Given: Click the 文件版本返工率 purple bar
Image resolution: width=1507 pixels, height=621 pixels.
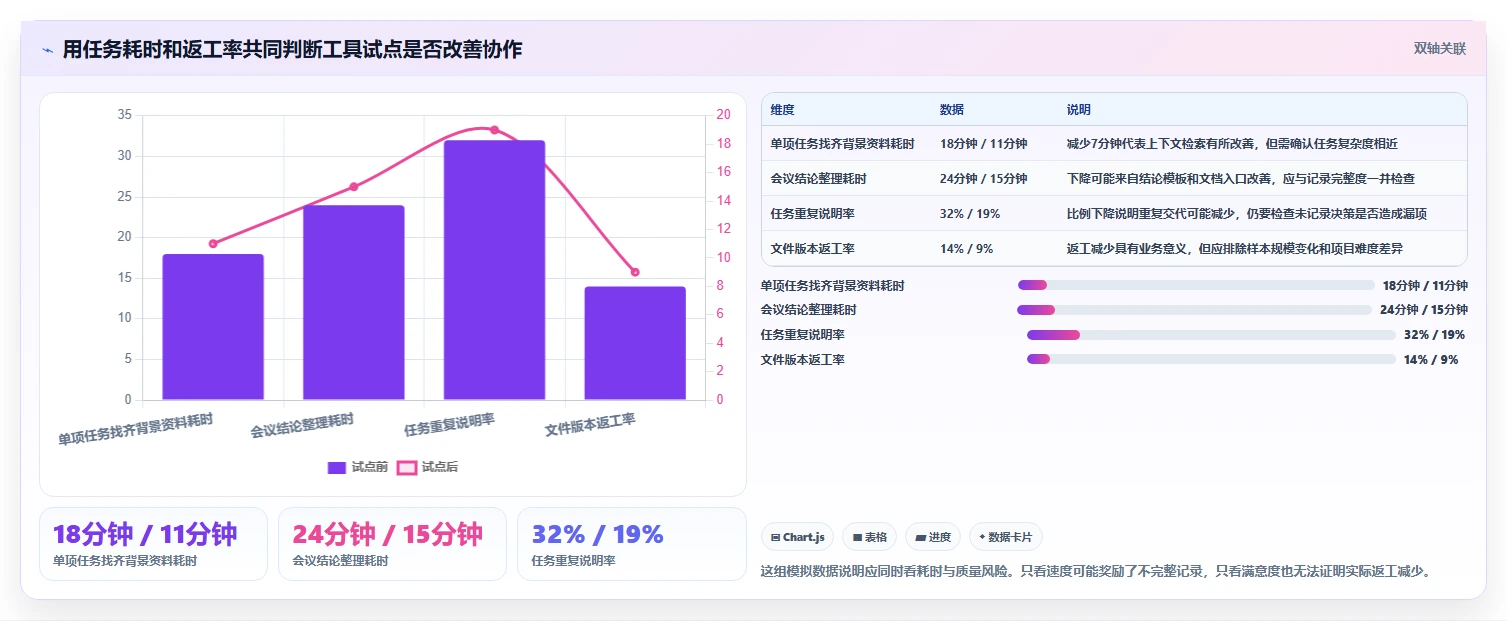Looking at the screenshot, I should pos(635,343).
